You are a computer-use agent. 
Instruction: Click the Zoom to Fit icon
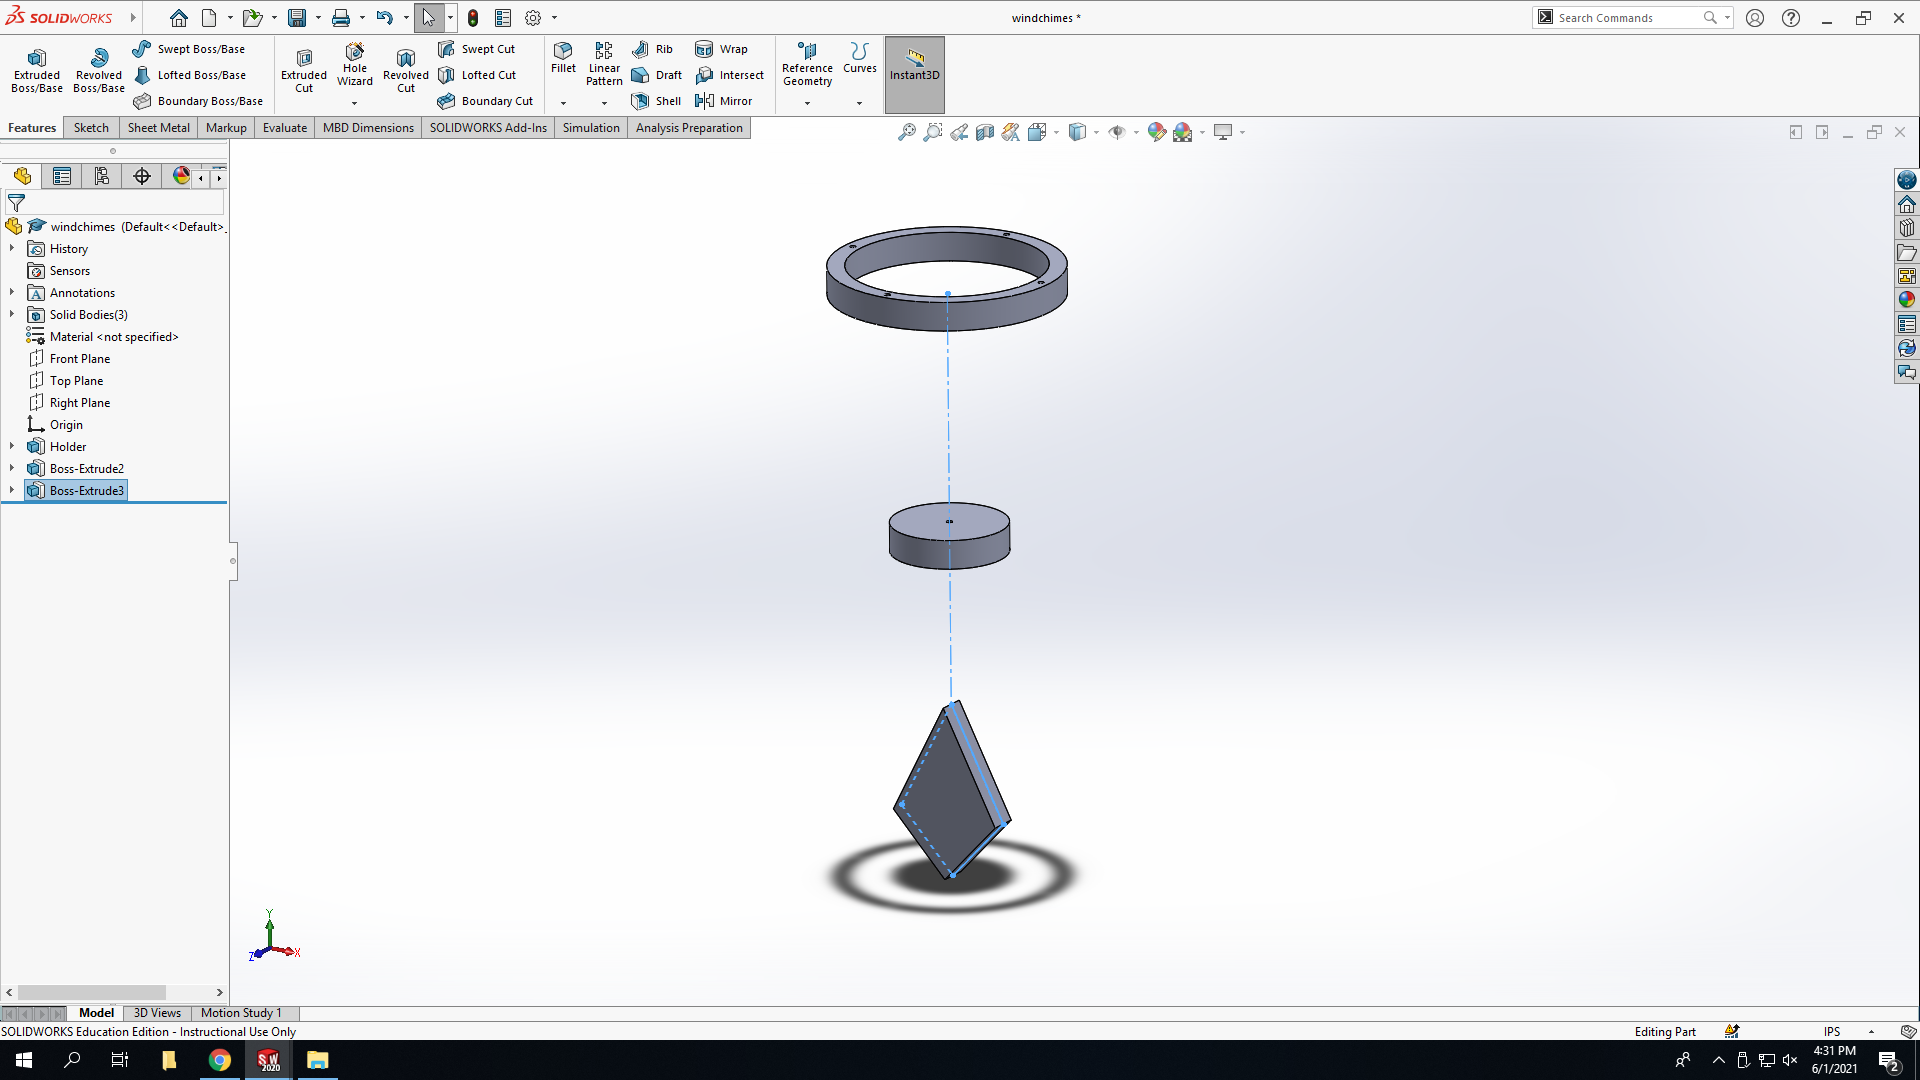click(906, 132)
